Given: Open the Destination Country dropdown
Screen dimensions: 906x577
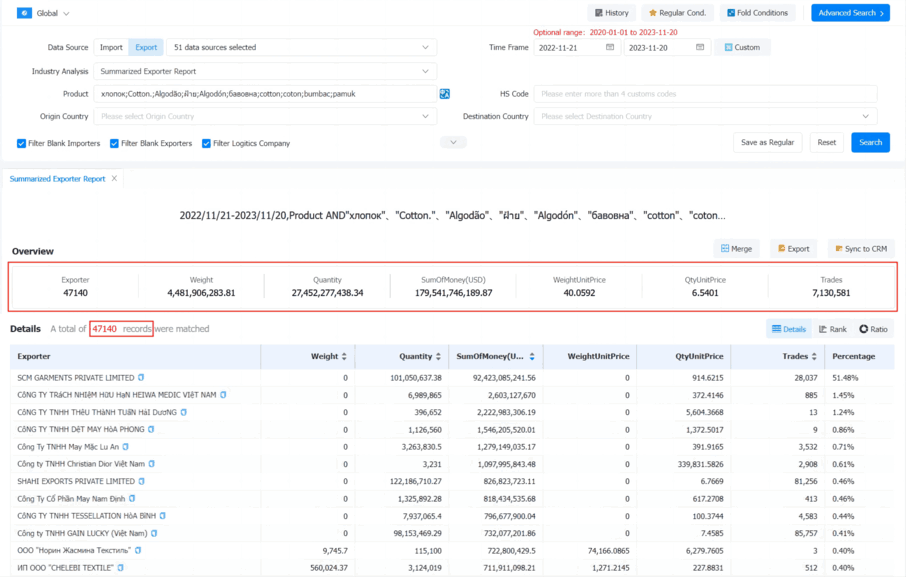Looking at the screenshot, I should coord(706,116).
